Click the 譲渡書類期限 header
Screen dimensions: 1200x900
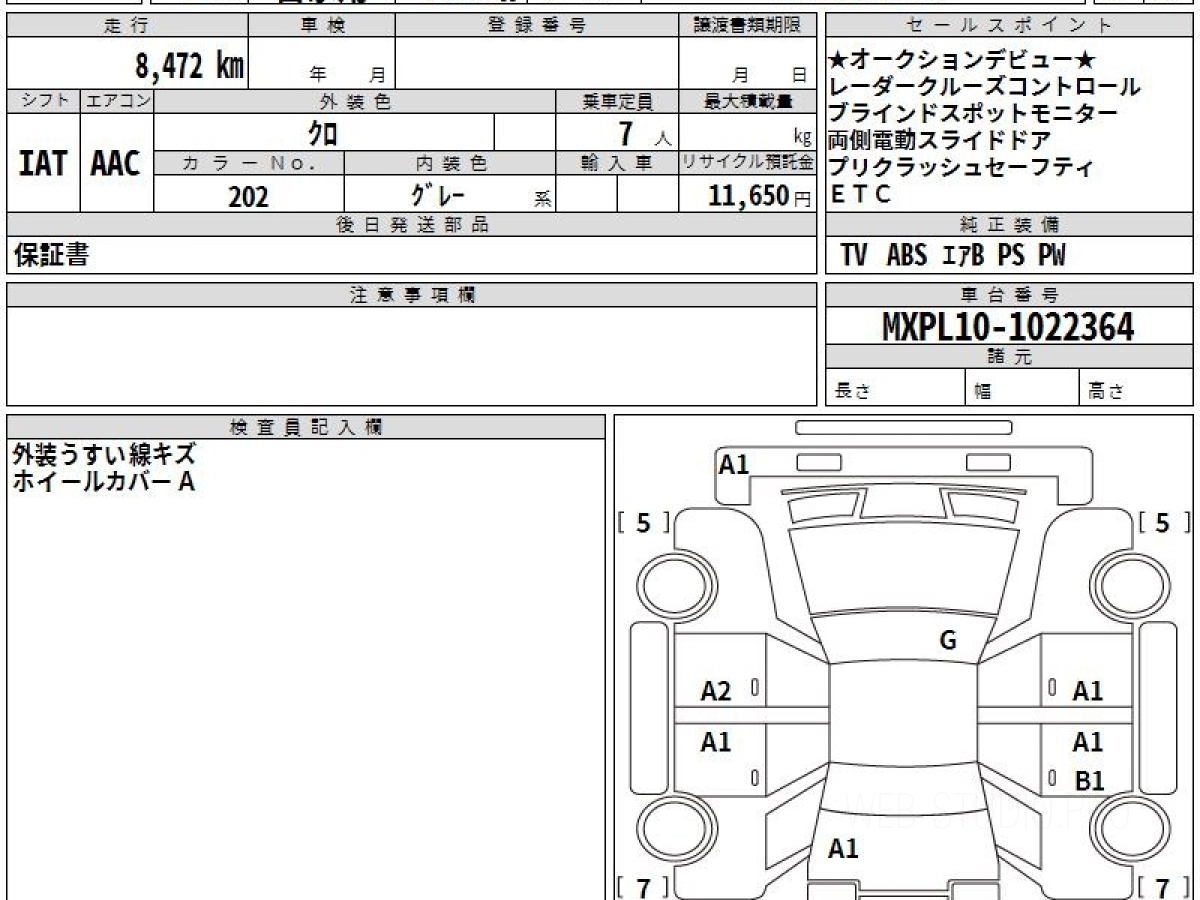(748, 26)
